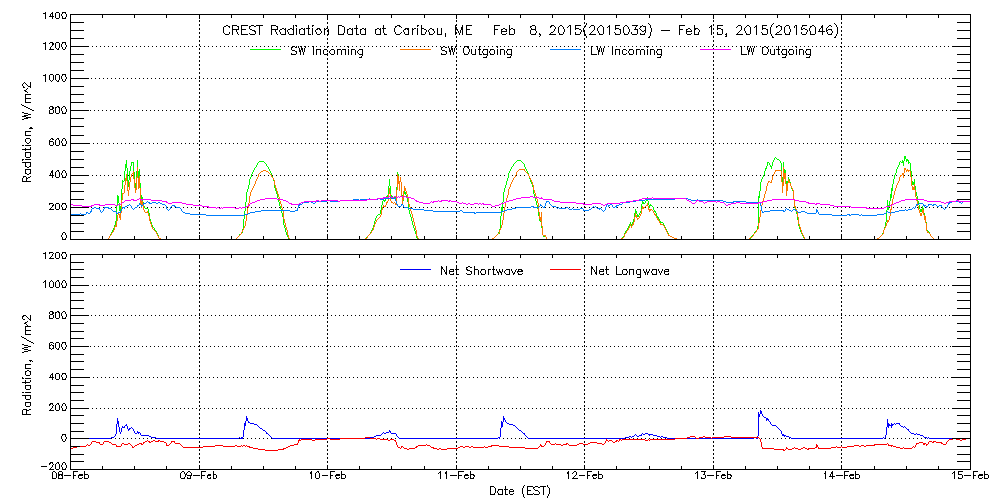Viewport: 1000px width, 500px height.
Task: Select the LW Outgoing legend label
Action: tap(775, 52)
